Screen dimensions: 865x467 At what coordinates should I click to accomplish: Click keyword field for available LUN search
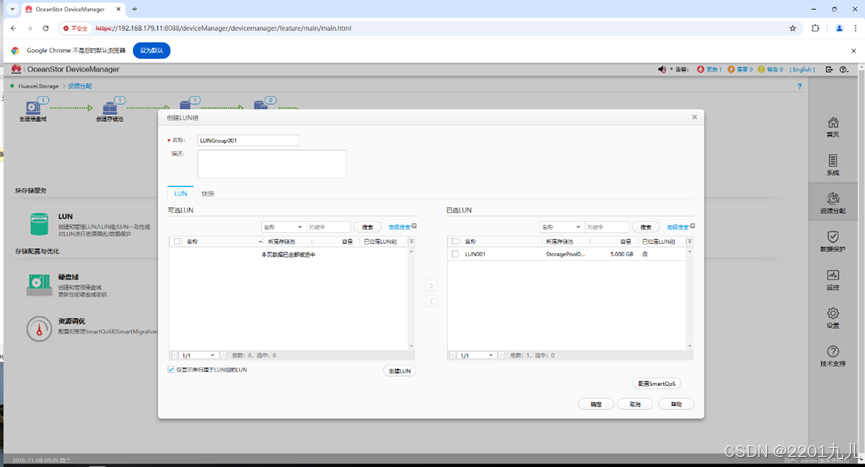(328, 227)
